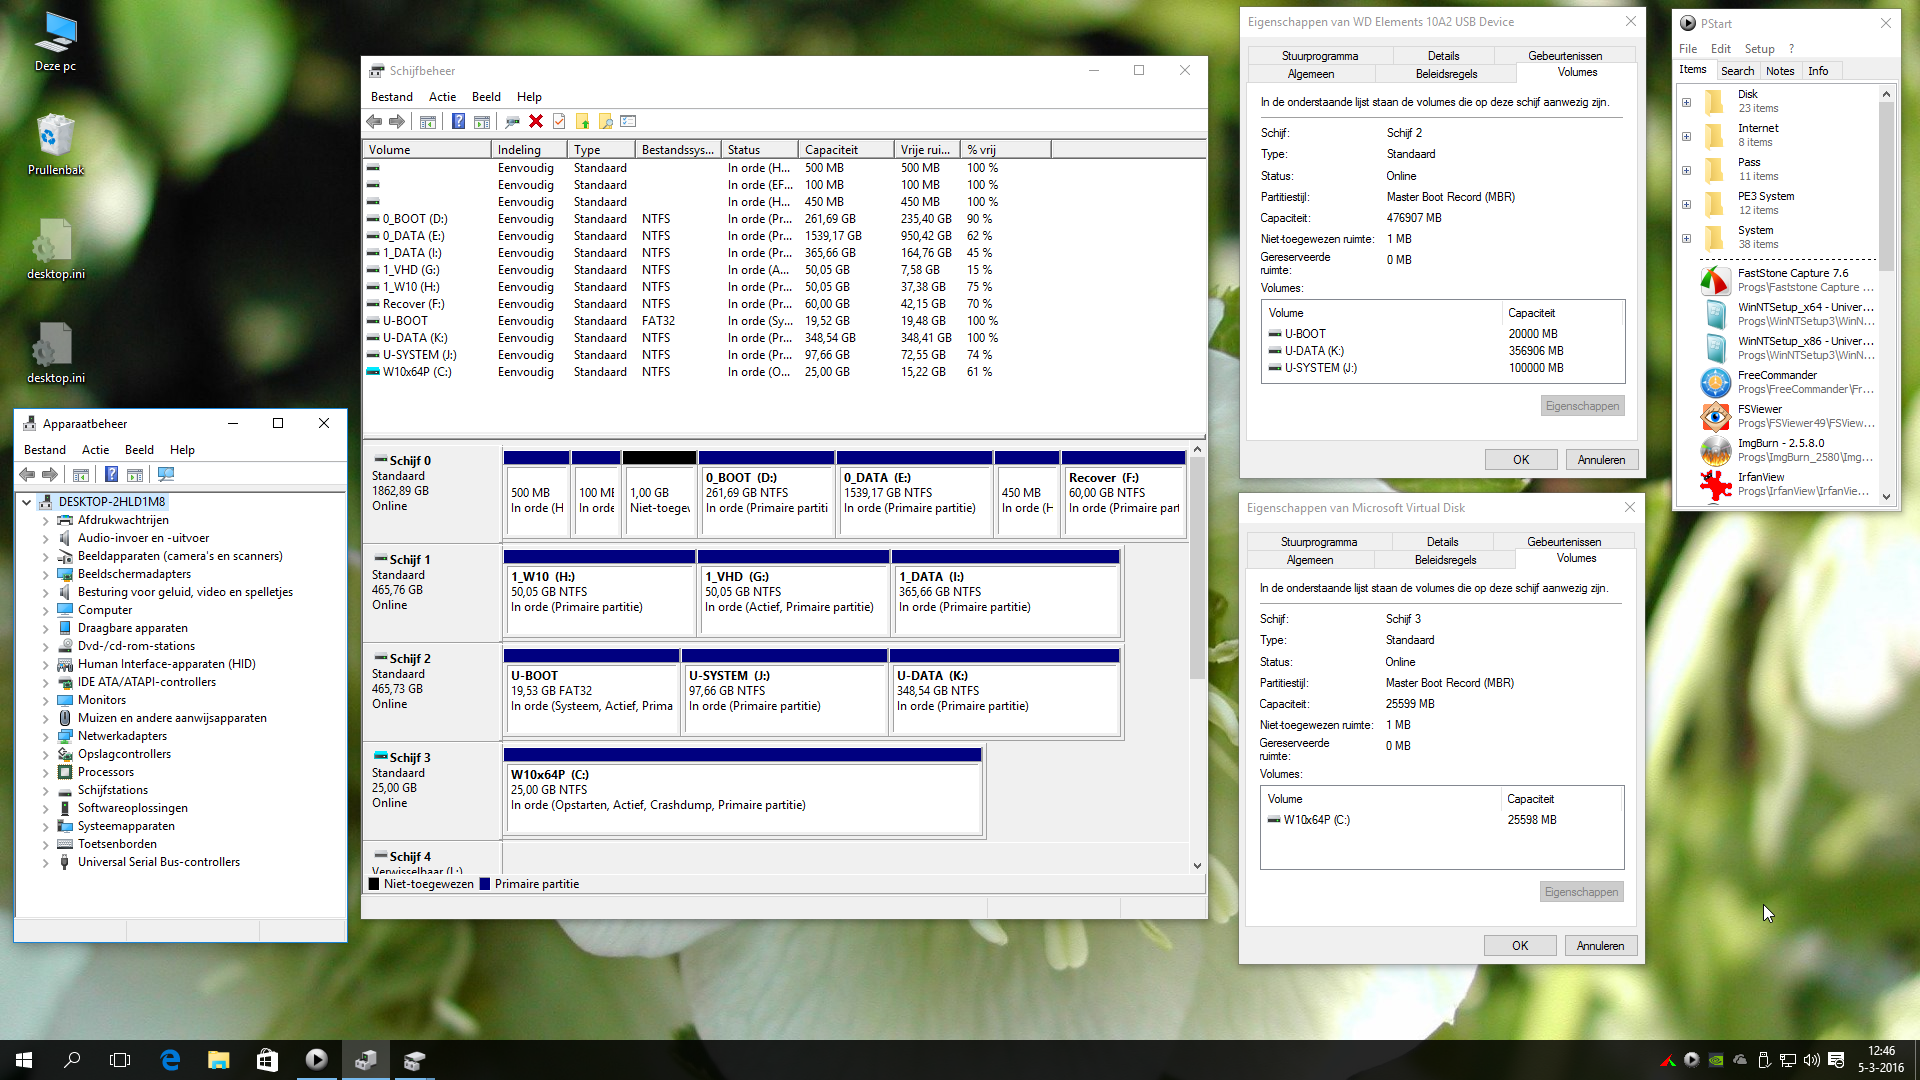Switch to the Notes tab in PStart
Viewport: 1920px width, 1080px height.
pyautogui.click(x=1780, y=71)
